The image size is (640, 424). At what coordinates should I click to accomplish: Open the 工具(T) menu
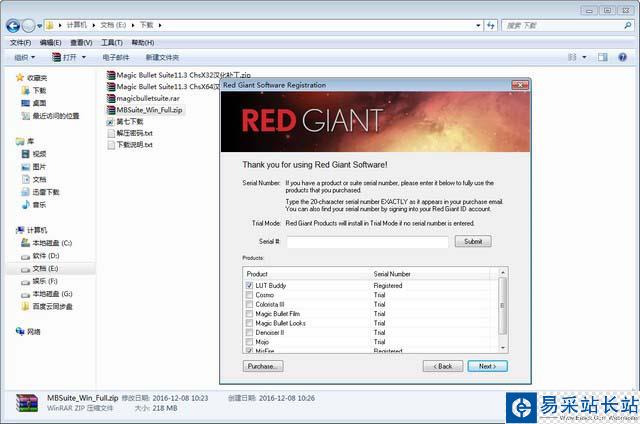(112, 42)
